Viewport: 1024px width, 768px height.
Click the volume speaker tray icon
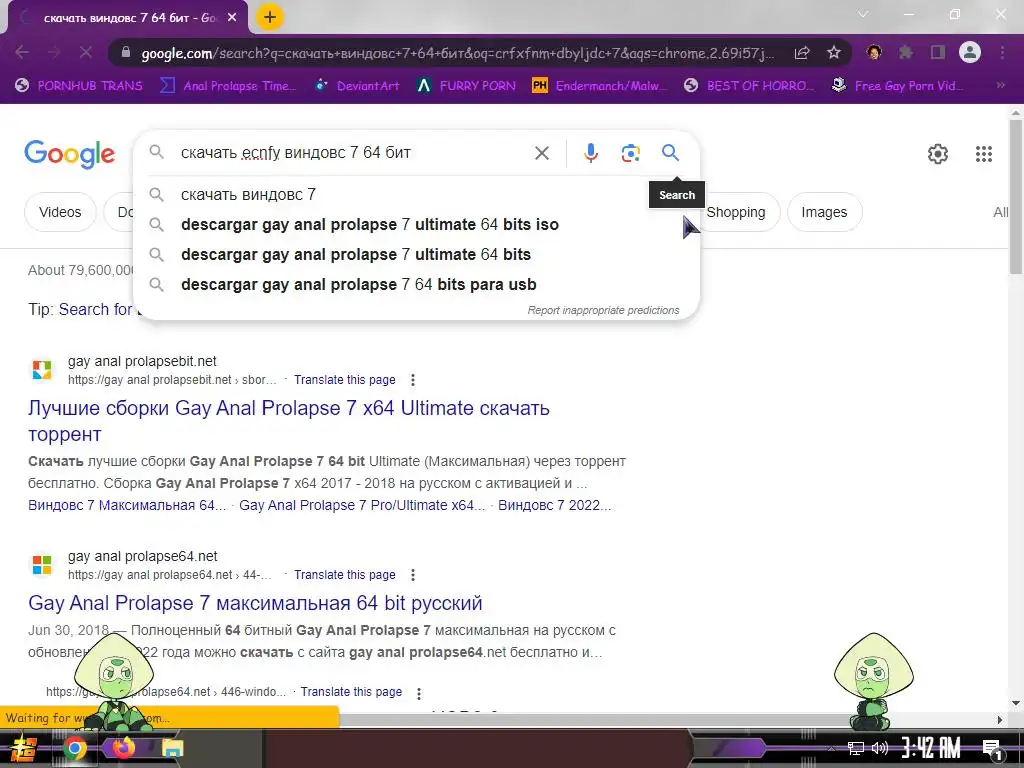(x=880, y=748)
